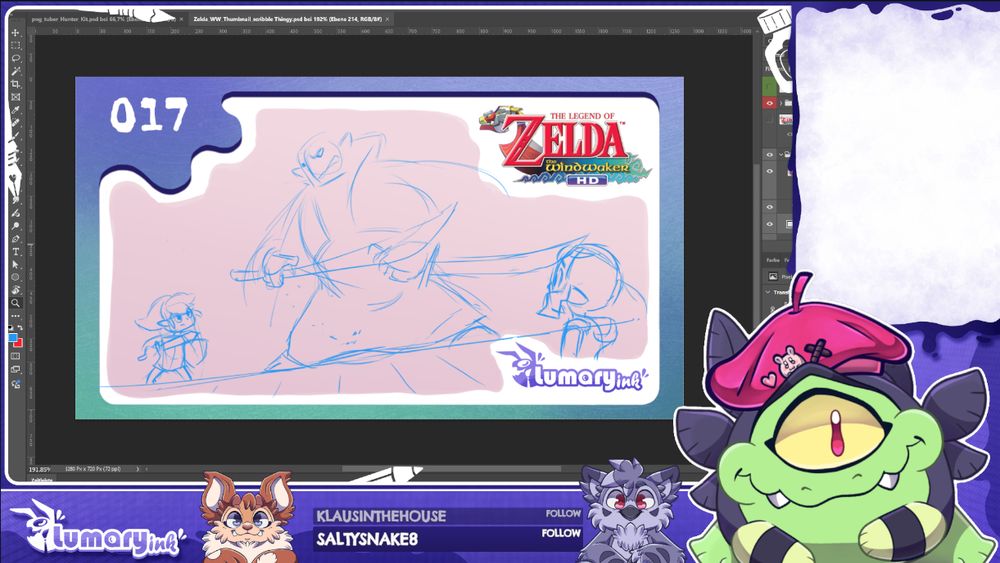Image resolution: width=1000 pixels, height=563 pixels.
Task: Open the status bar info arrow menu
Action: (x=137, y=469)
